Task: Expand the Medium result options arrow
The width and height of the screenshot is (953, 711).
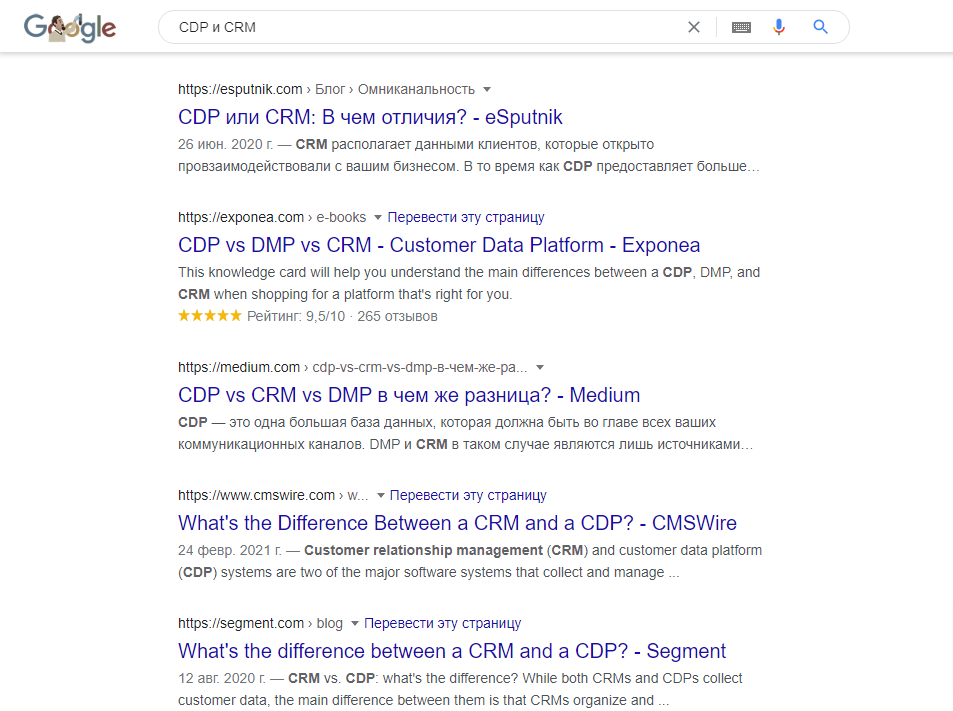Action: pyautogui.click(x=540, y=367)
